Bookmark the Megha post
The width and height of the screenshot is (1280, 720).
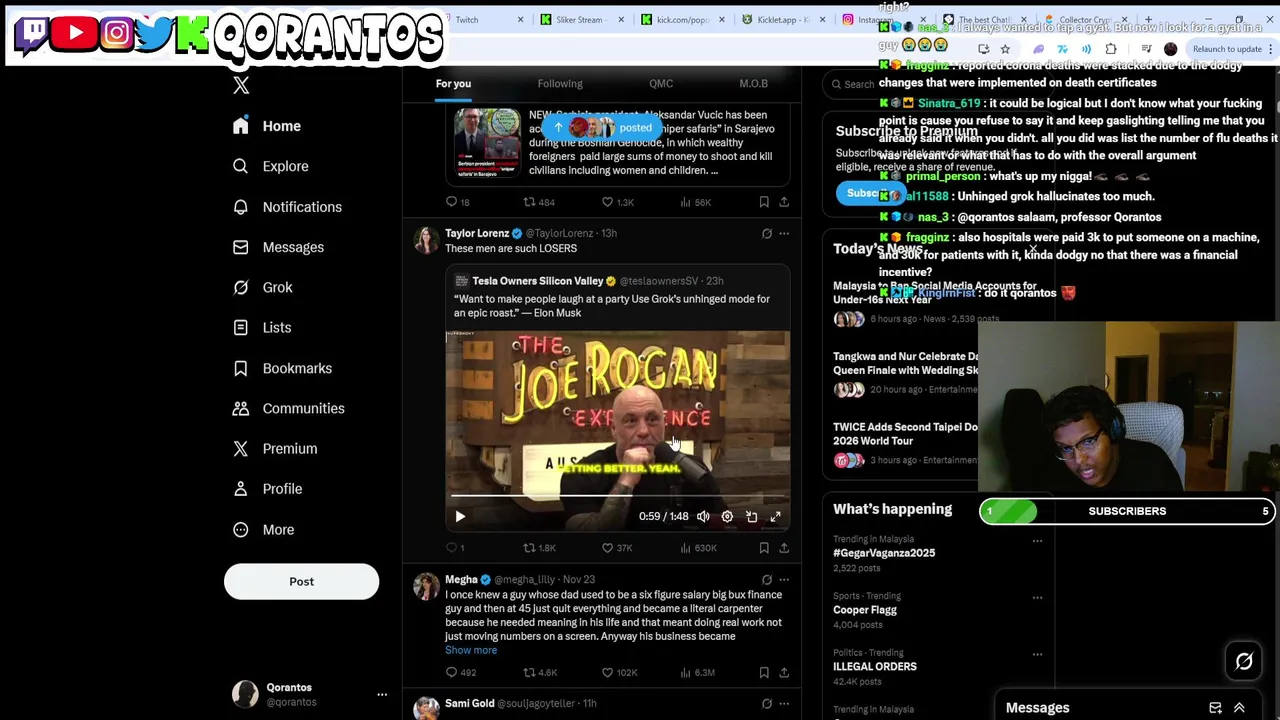764,673
